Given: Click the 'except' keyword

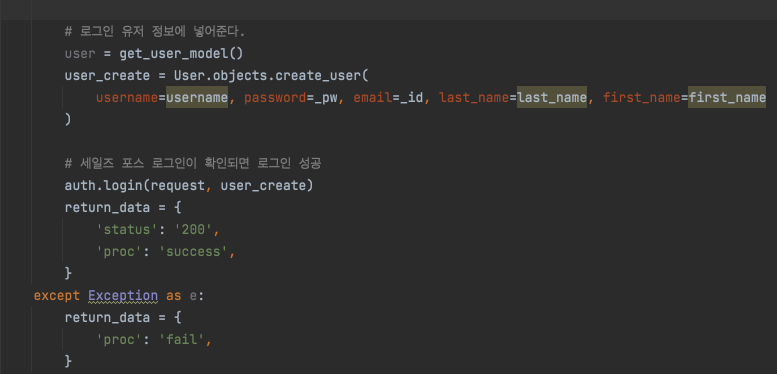Looking at the screenshot, I should click(x=56, y=296).
